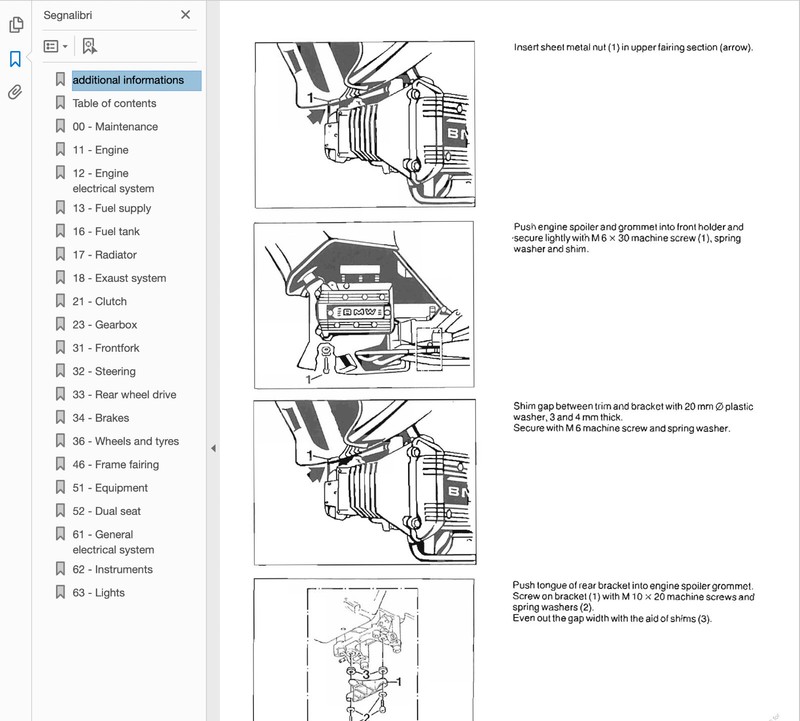Image resolution: width=800 pixels, height=721 pixels.
Task: Click bookmark icon beside '16 - Fuel tank'
Action: [60, 231]
